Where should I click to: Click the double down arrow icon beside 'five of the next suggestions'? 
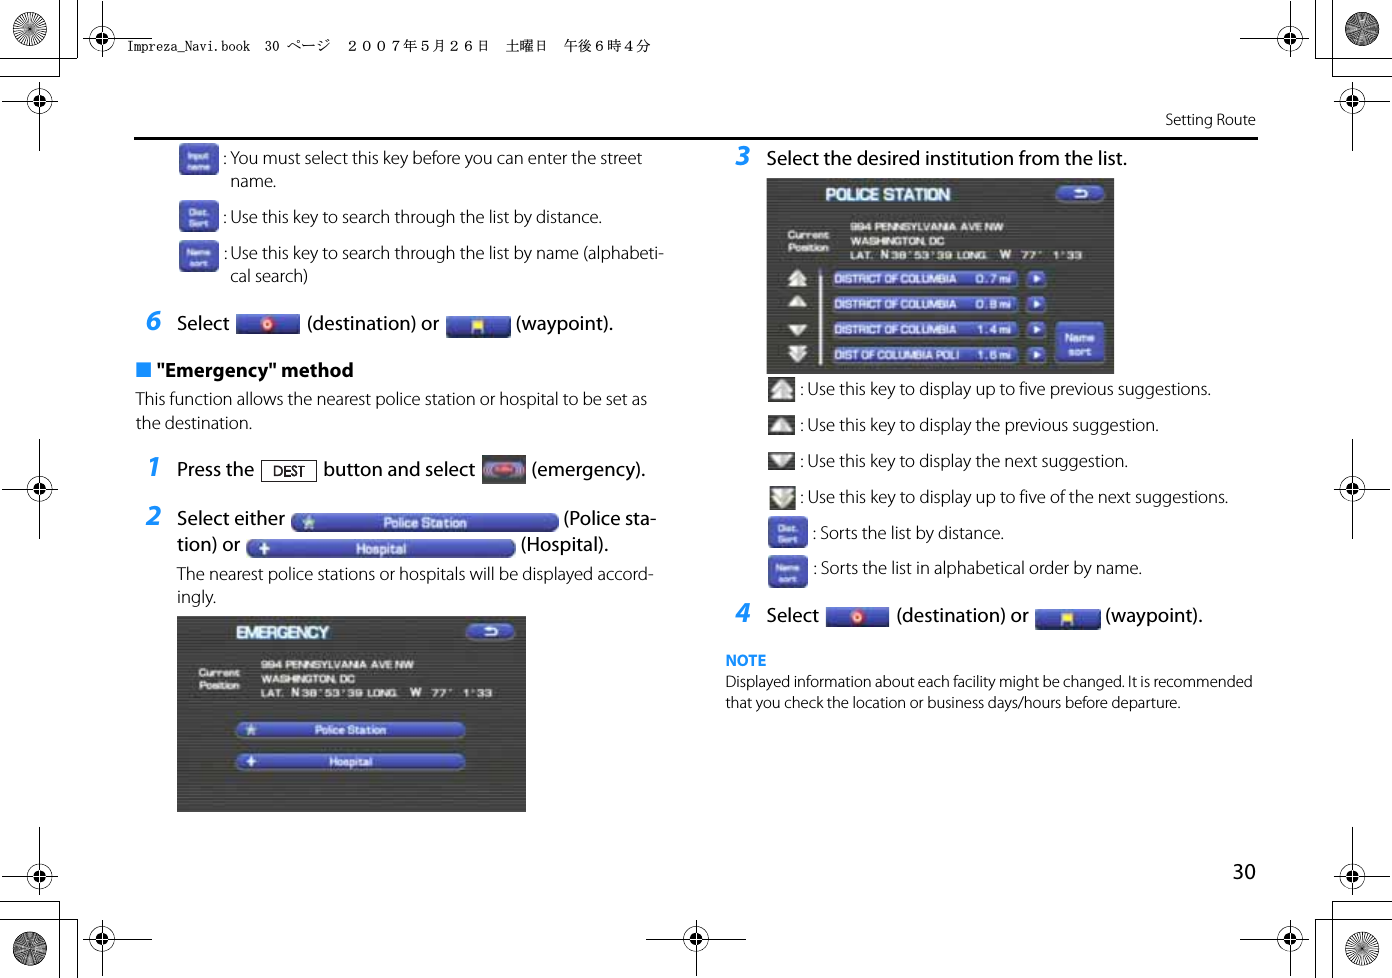click(x=781, y=497)
